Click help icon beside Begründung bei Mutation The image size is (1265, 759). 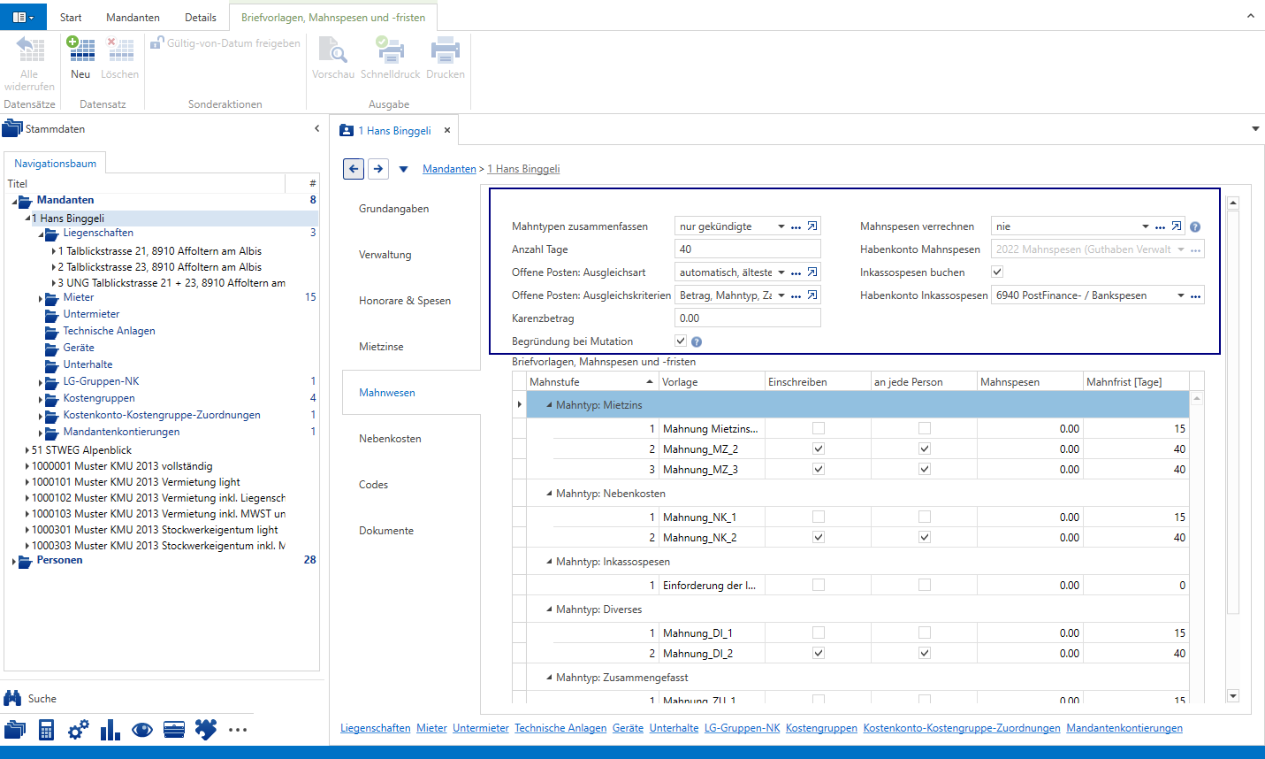697,342
